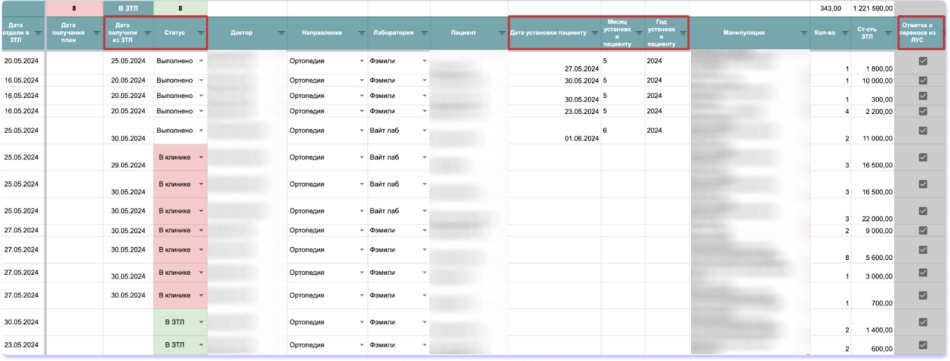Open filter icon in Лаборатория column header
The width and height of the screenshot is (950, 361).
point(424,33)
